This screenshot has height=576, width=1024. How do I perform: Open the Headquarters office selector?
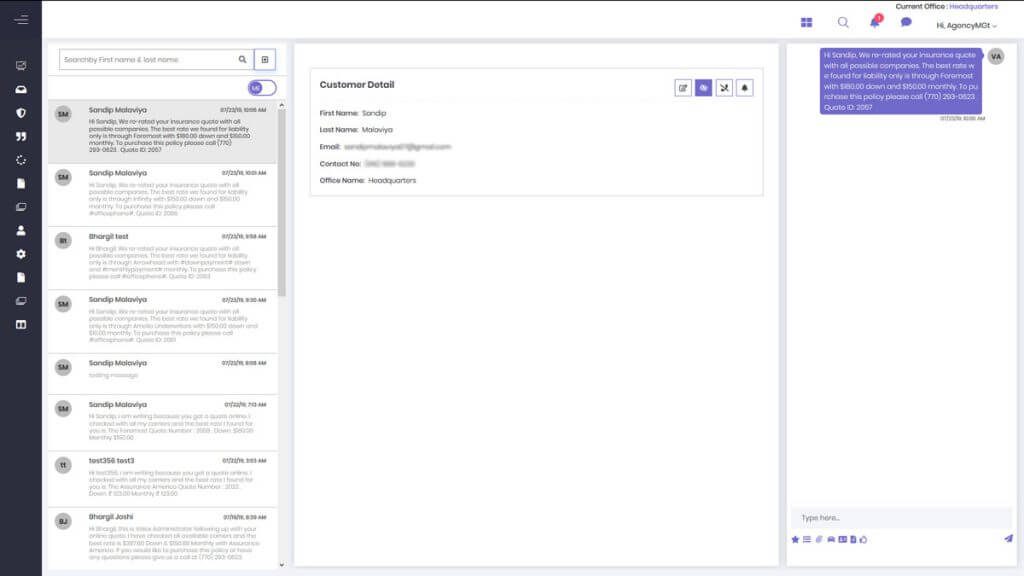tap(974, 6)
